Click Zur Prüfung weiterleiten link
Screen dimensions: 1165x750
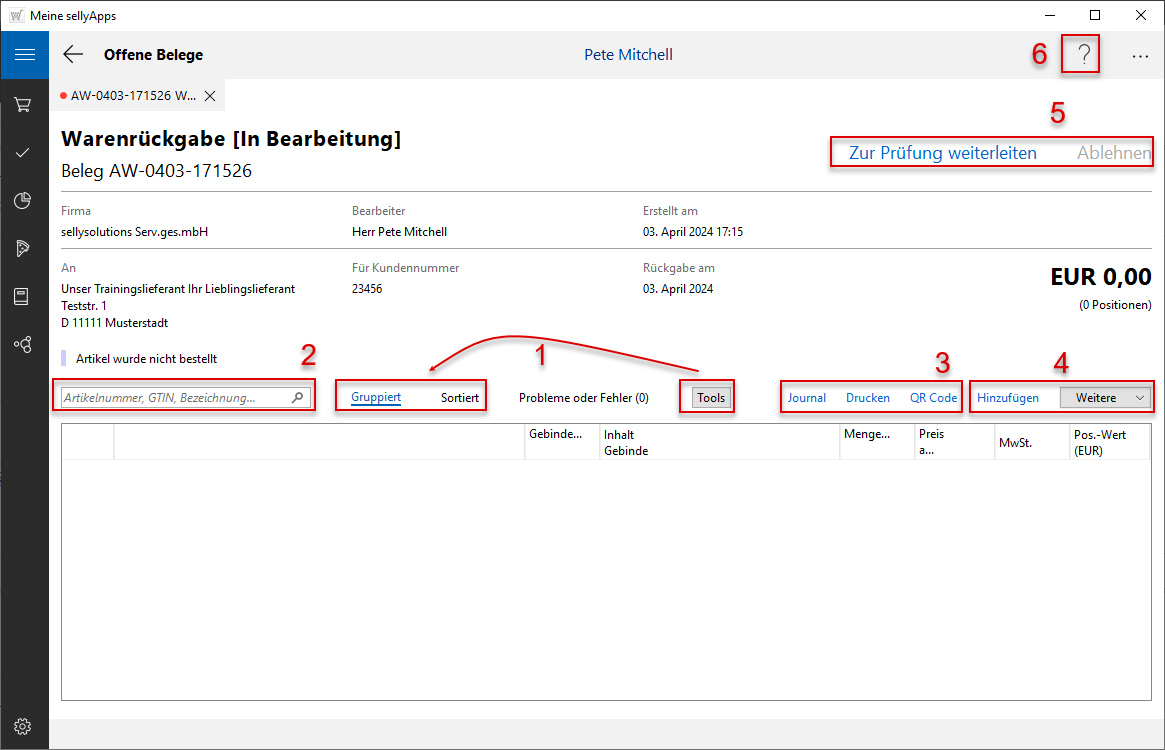(942, 154)
